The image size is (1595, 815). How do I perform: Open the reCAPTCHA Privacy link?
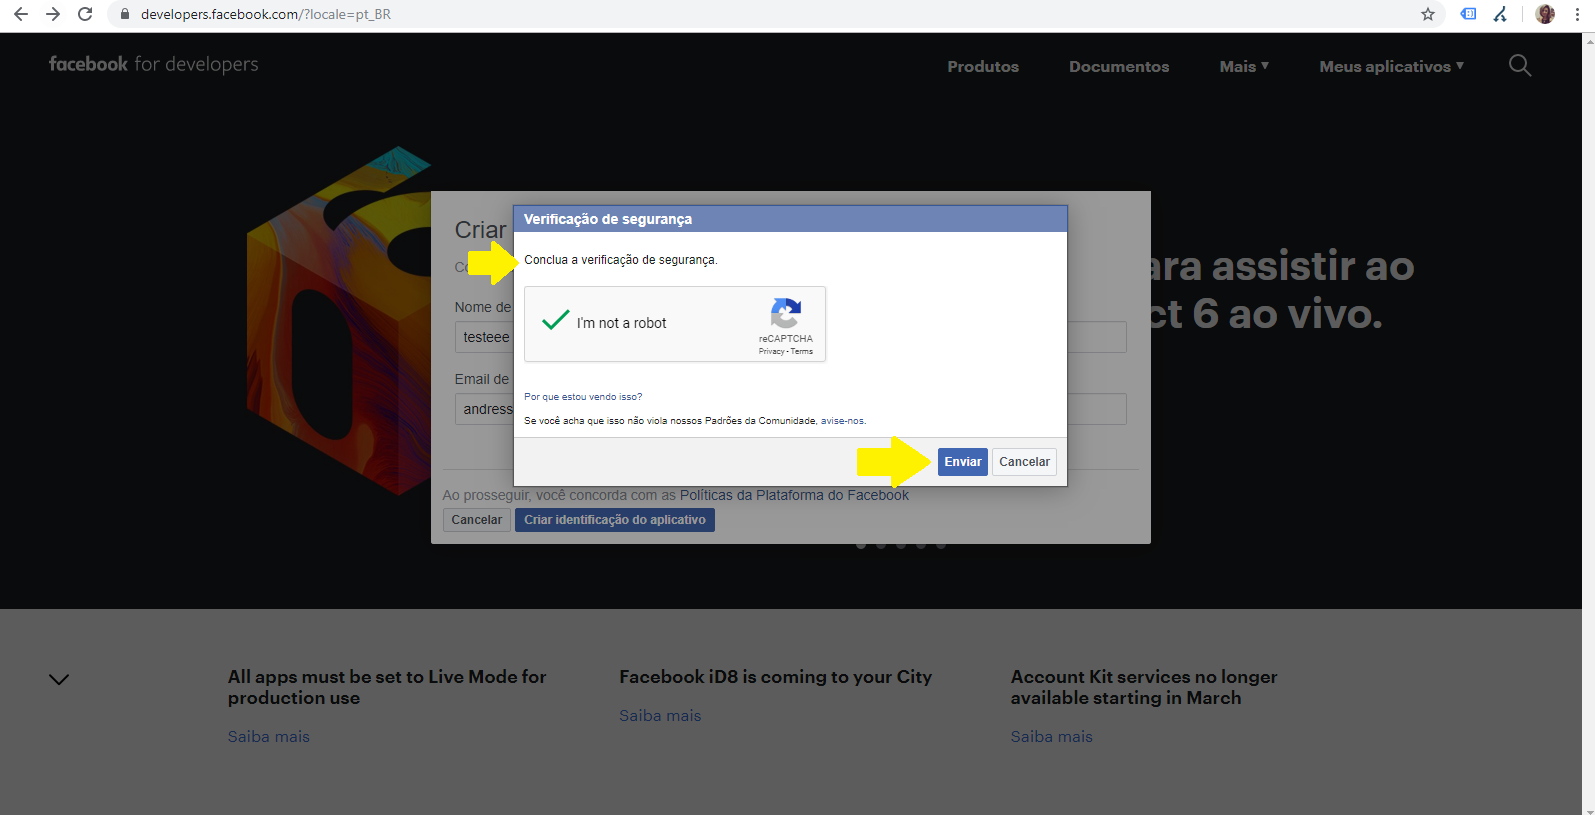click(x=771, y=352)
